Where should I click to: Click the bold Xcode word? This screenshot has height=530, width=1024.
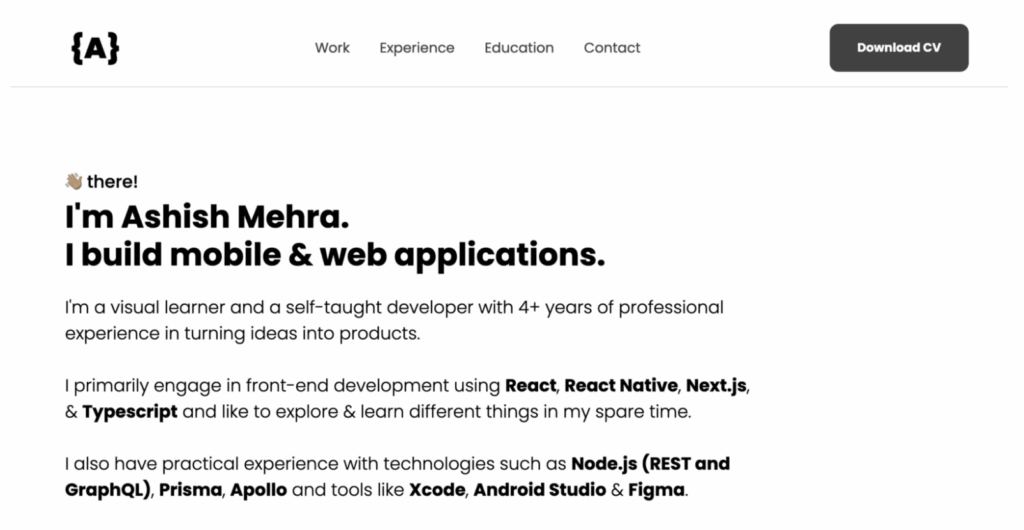[437, 490]
